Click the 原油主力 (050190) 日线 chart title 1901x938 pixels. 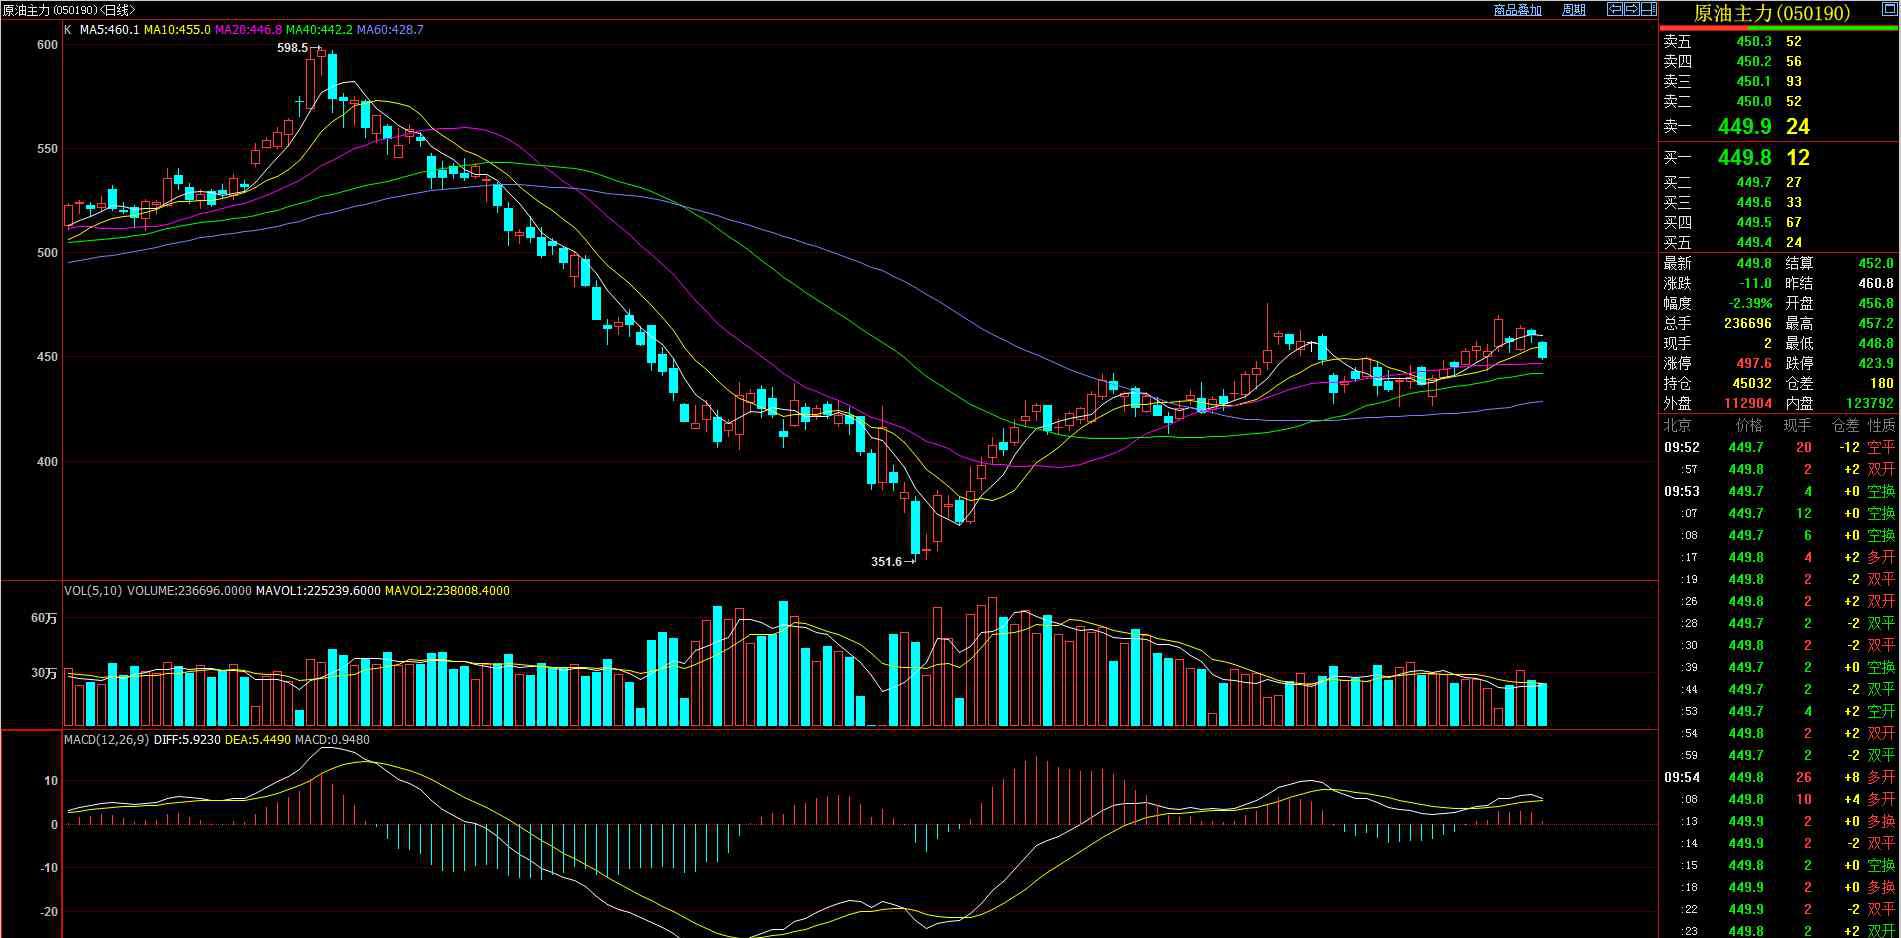click(x=69, y=10)
